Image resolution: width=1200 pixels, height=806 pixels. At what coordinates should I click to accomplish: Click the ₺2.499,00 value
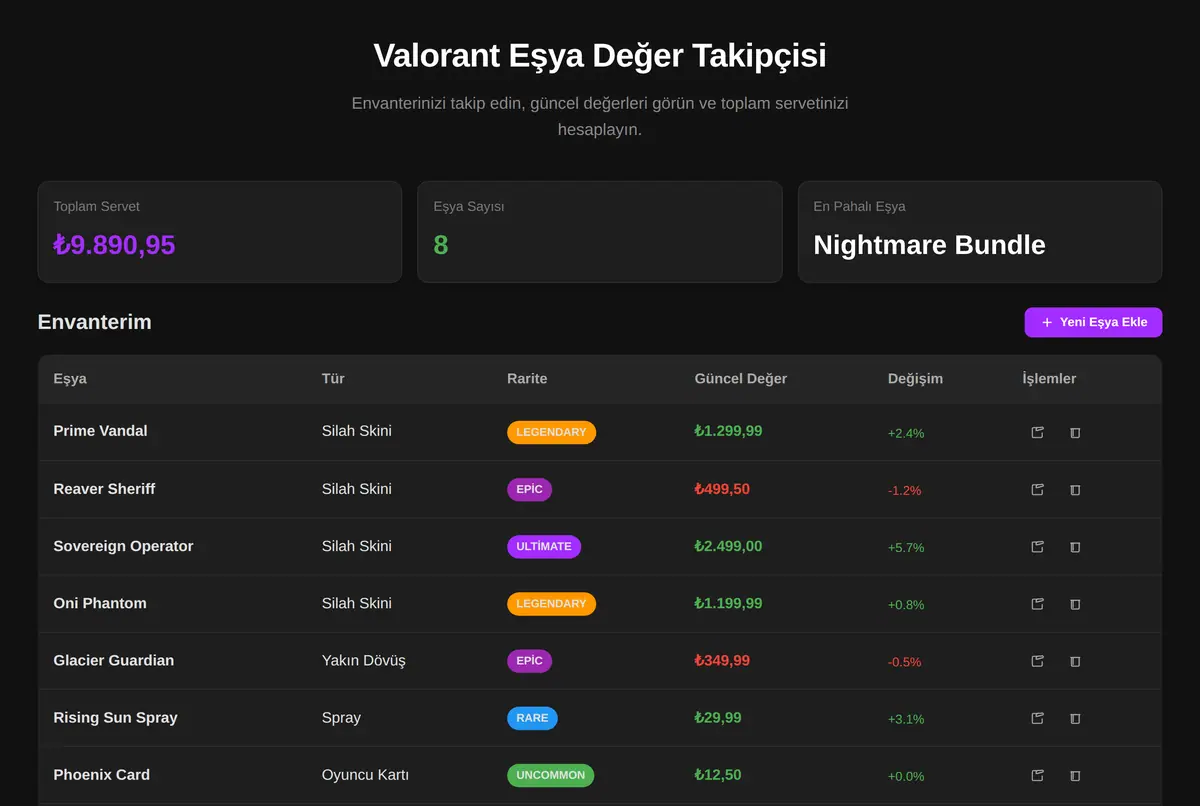pos(728,546)
